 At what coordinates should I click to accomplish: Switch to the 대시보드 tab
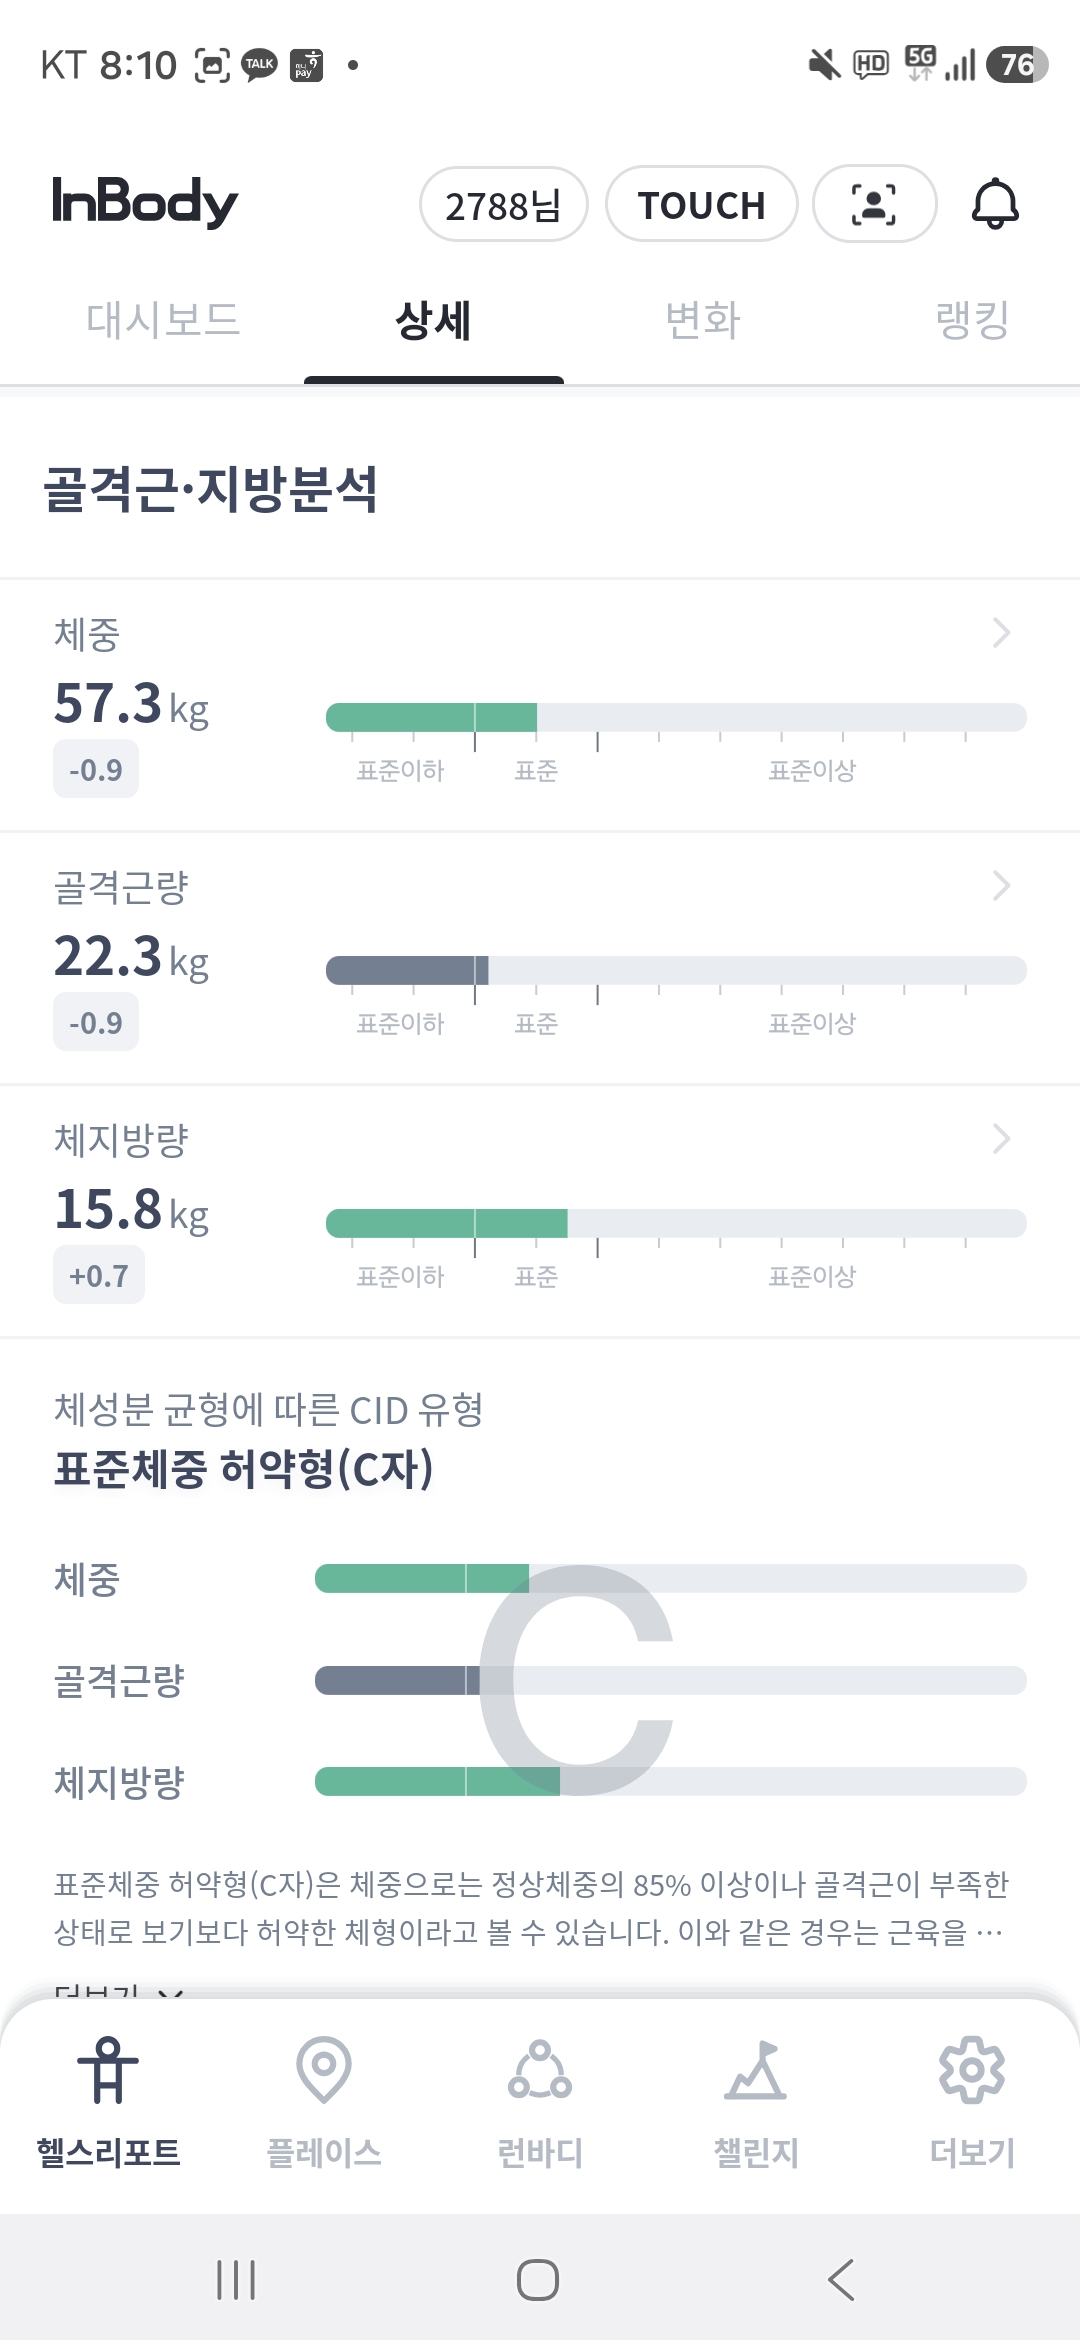(163, 320)
